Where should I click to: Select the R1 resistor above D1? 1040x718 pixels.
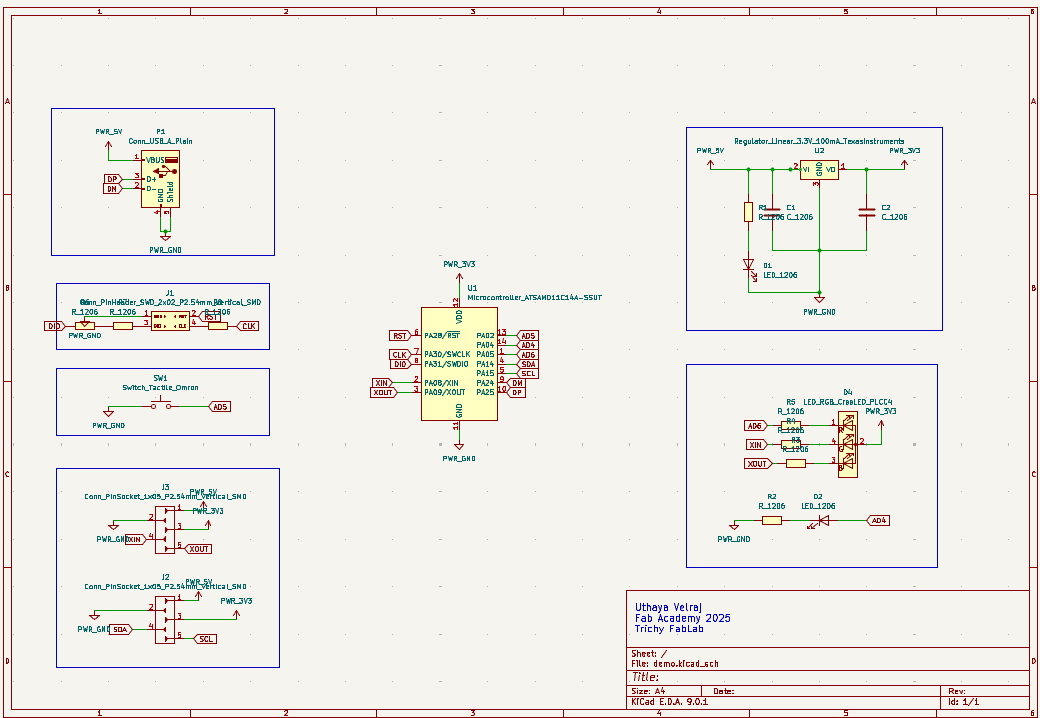(x=749, y=212)
